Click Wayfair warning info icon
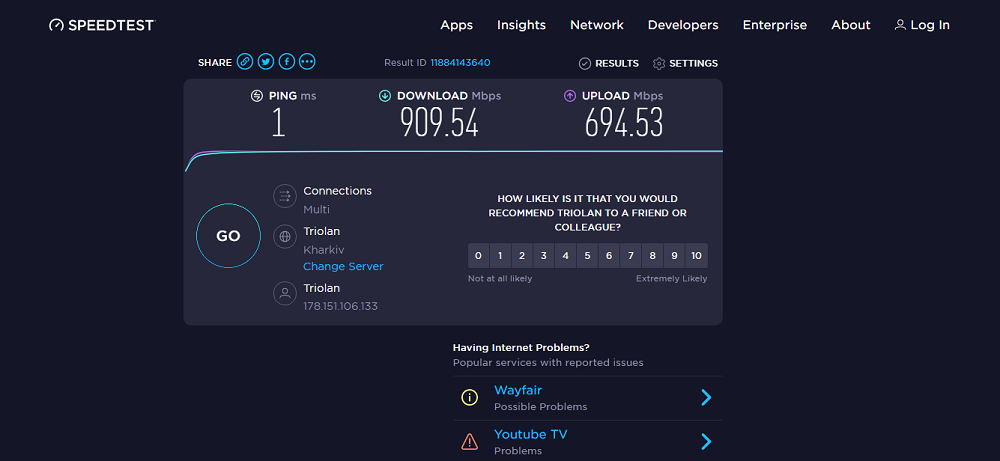Screen dimensions: 1000x461 click(469, 398)
